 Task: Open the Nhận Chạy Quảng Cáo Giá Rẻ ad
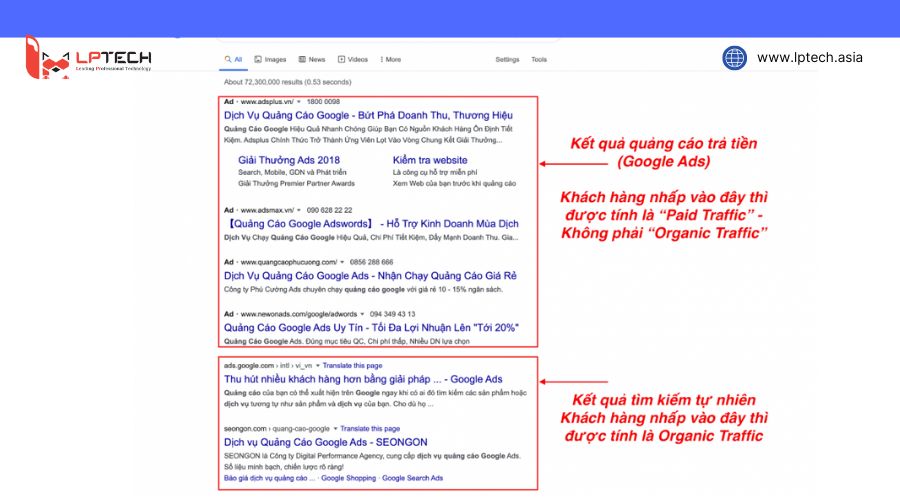[370, 276]
